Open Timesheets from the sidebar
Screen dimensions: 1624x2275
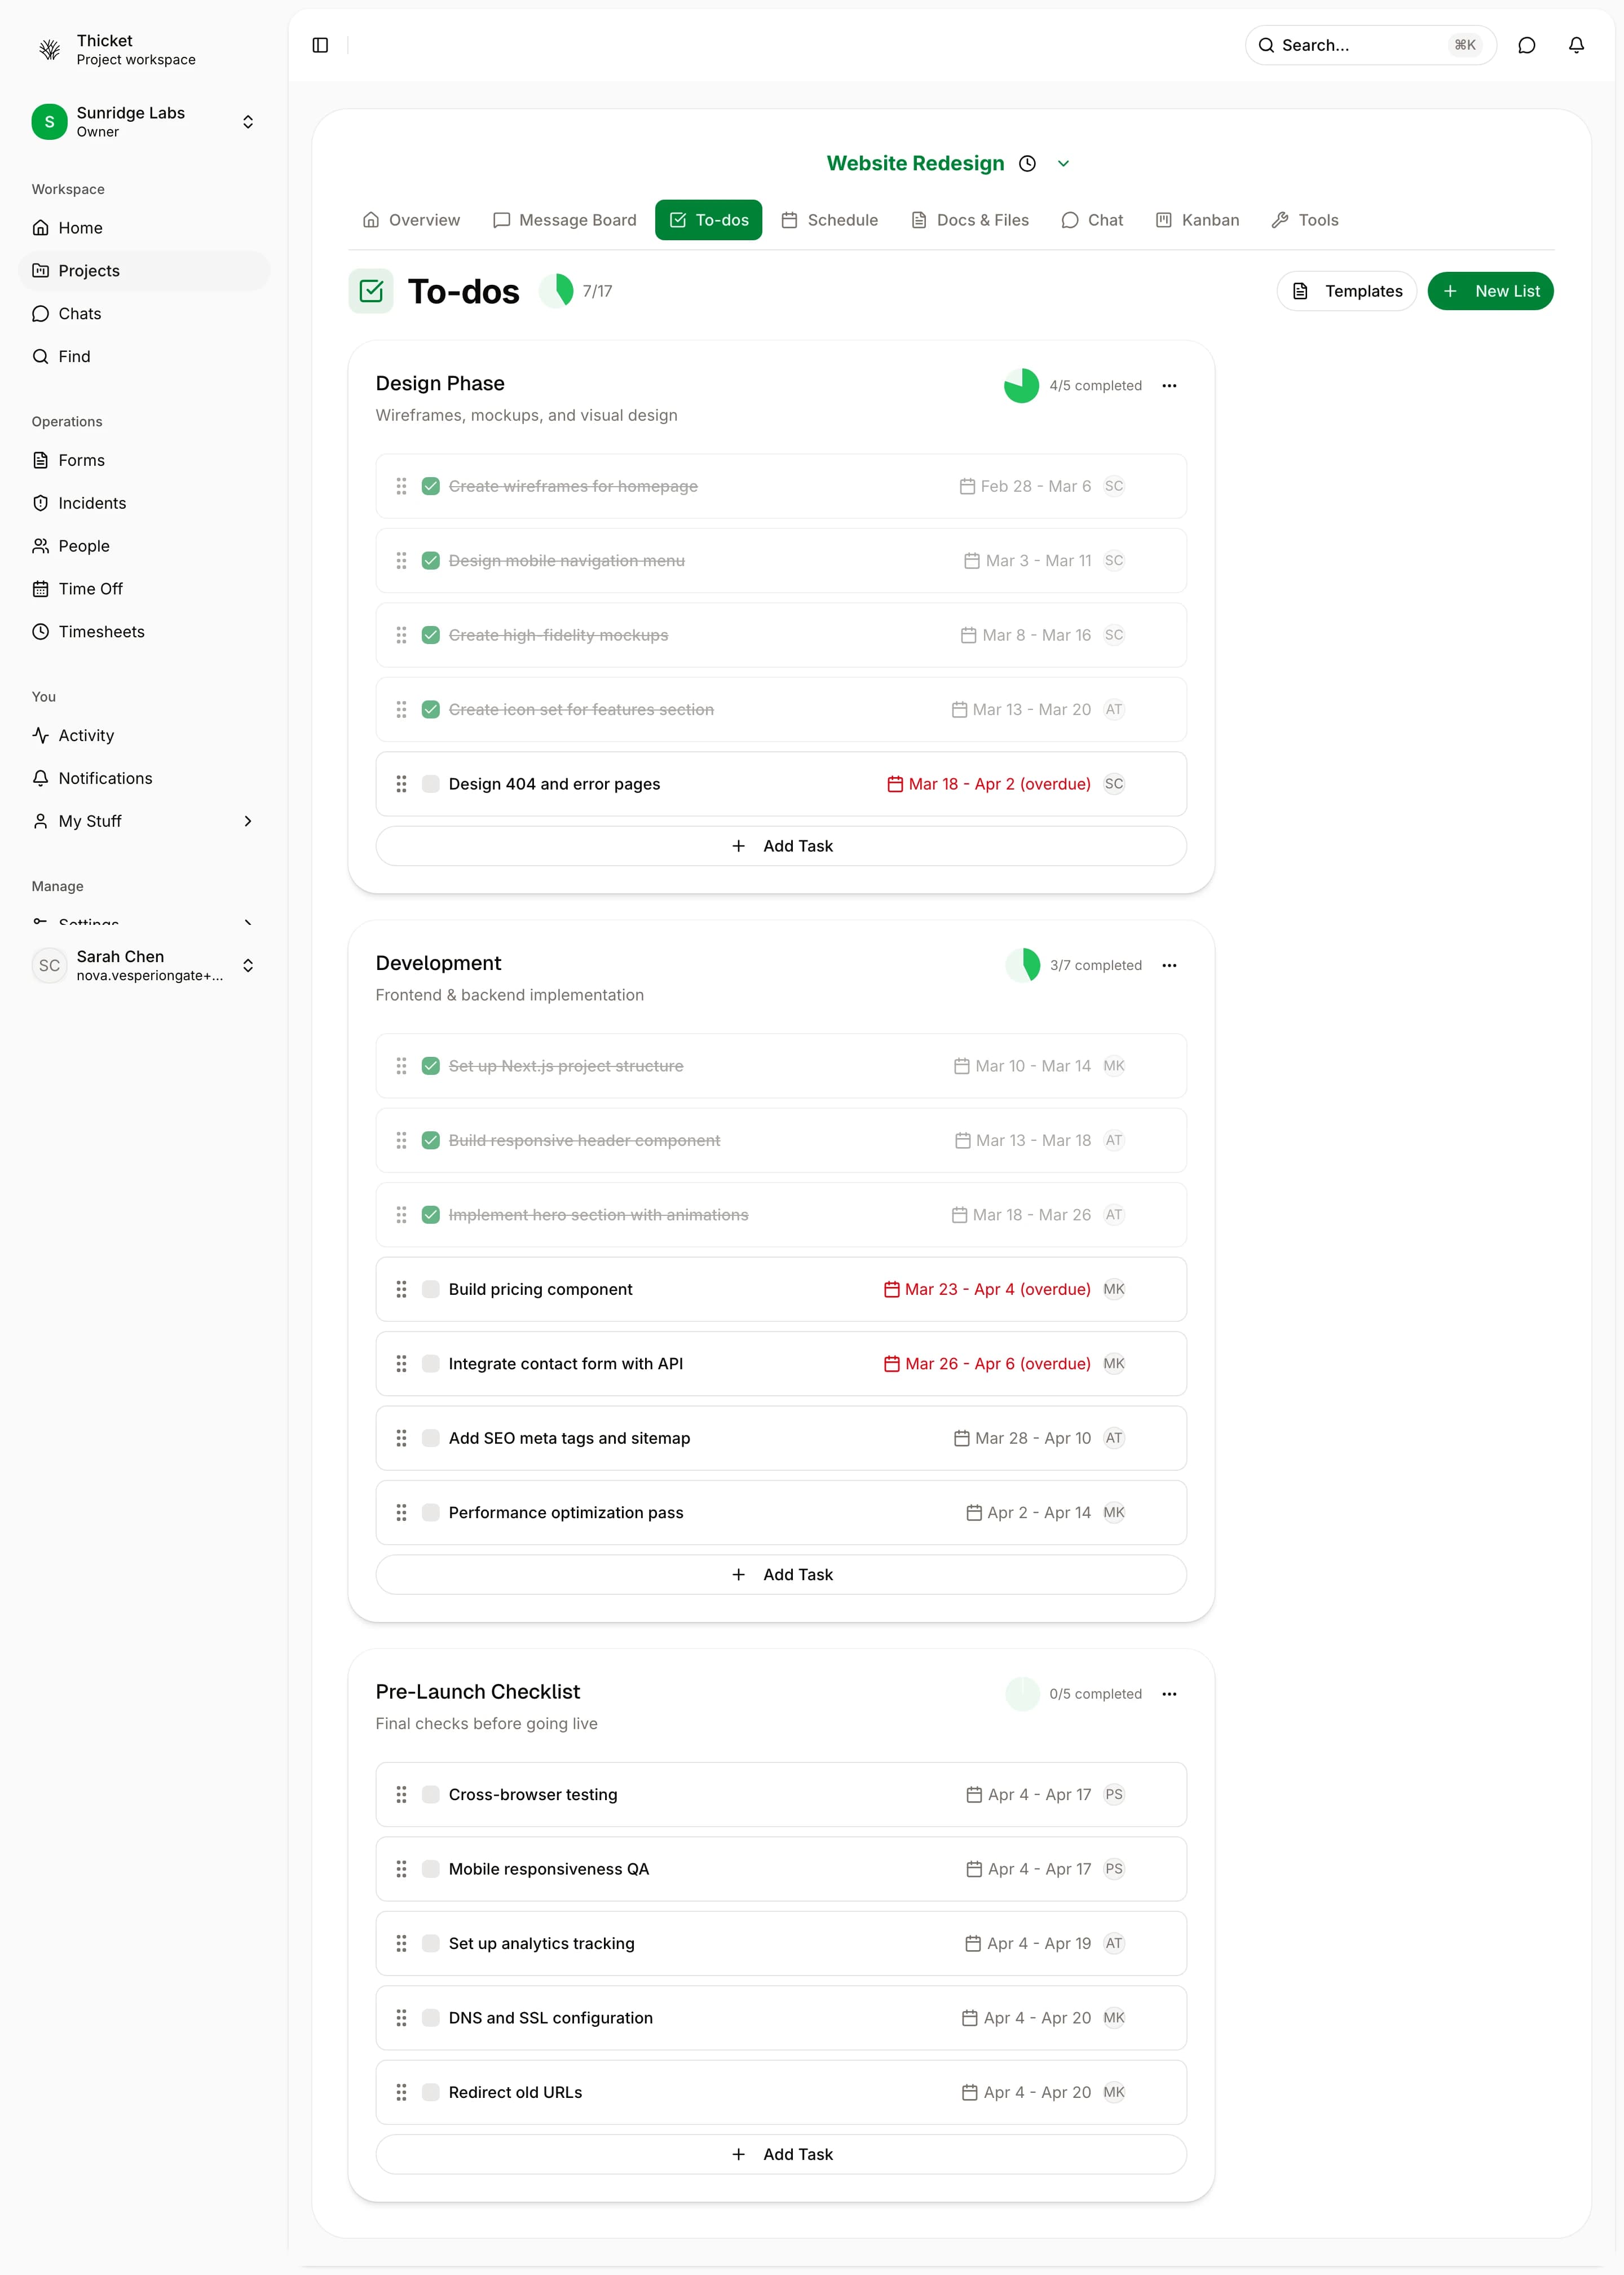point(101,631)
